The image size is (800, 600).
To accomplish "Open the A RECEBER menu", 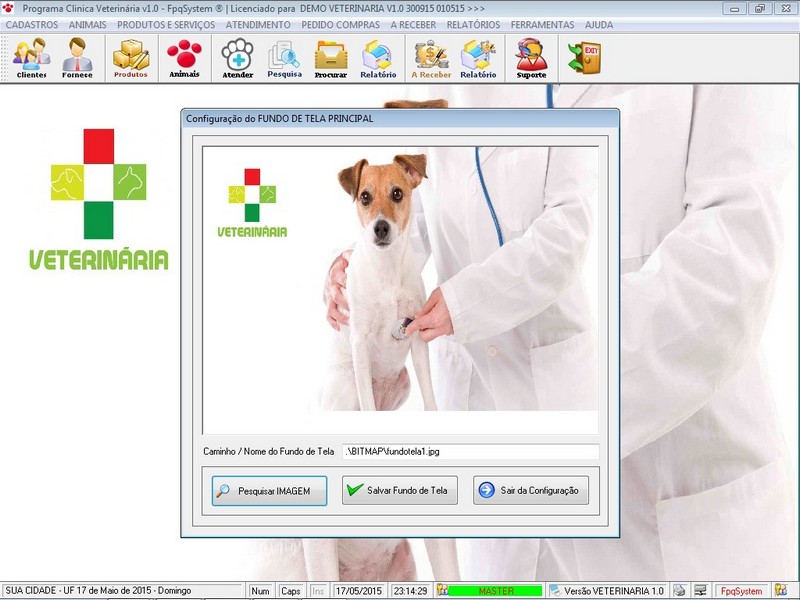I will point(413,25).
